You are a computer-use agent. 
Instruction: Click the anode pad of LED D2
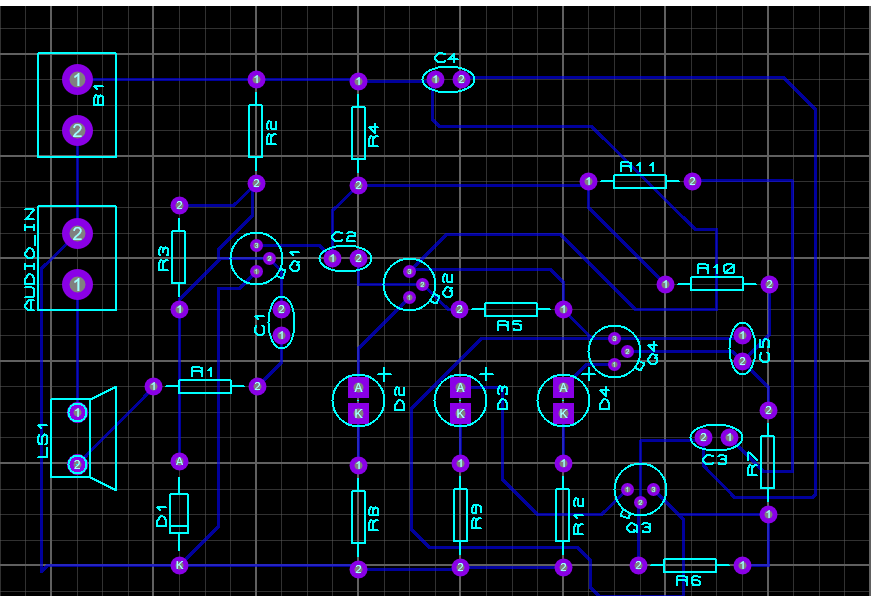[x=359, y=388]
